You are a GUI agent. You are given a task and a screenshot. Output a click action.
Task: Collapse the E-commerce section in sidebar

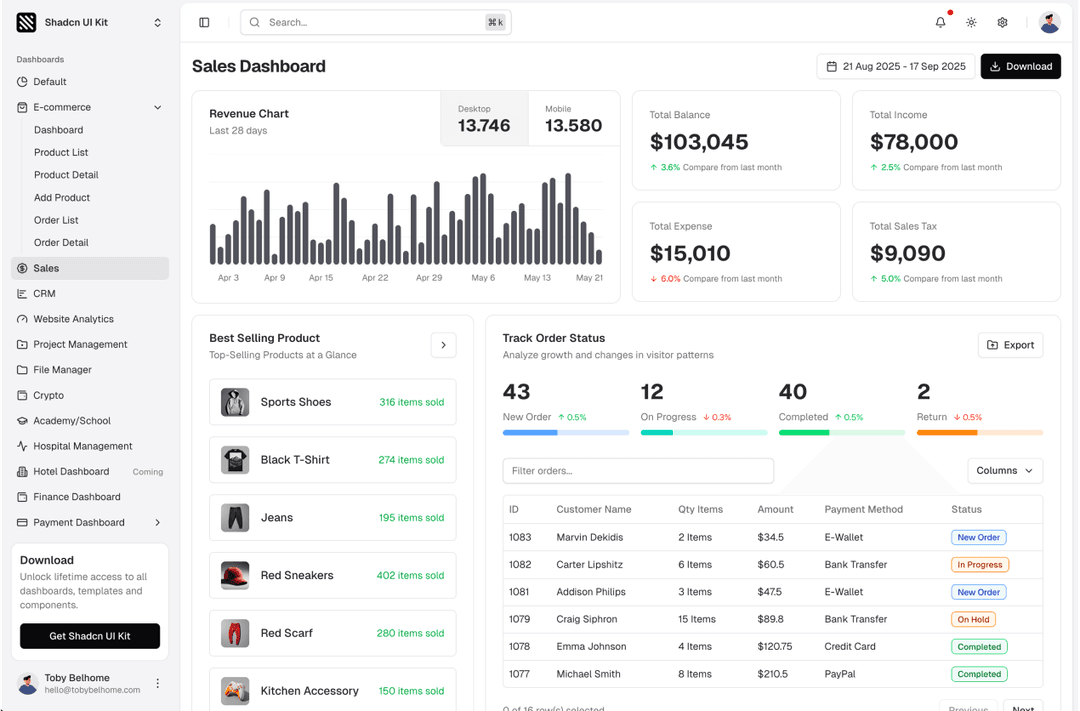157,107
